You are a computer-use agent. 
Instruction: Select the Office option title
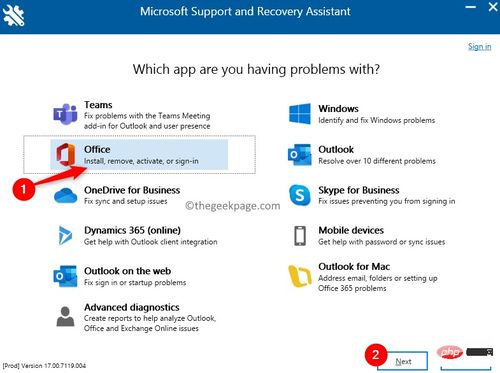(97, 149)
